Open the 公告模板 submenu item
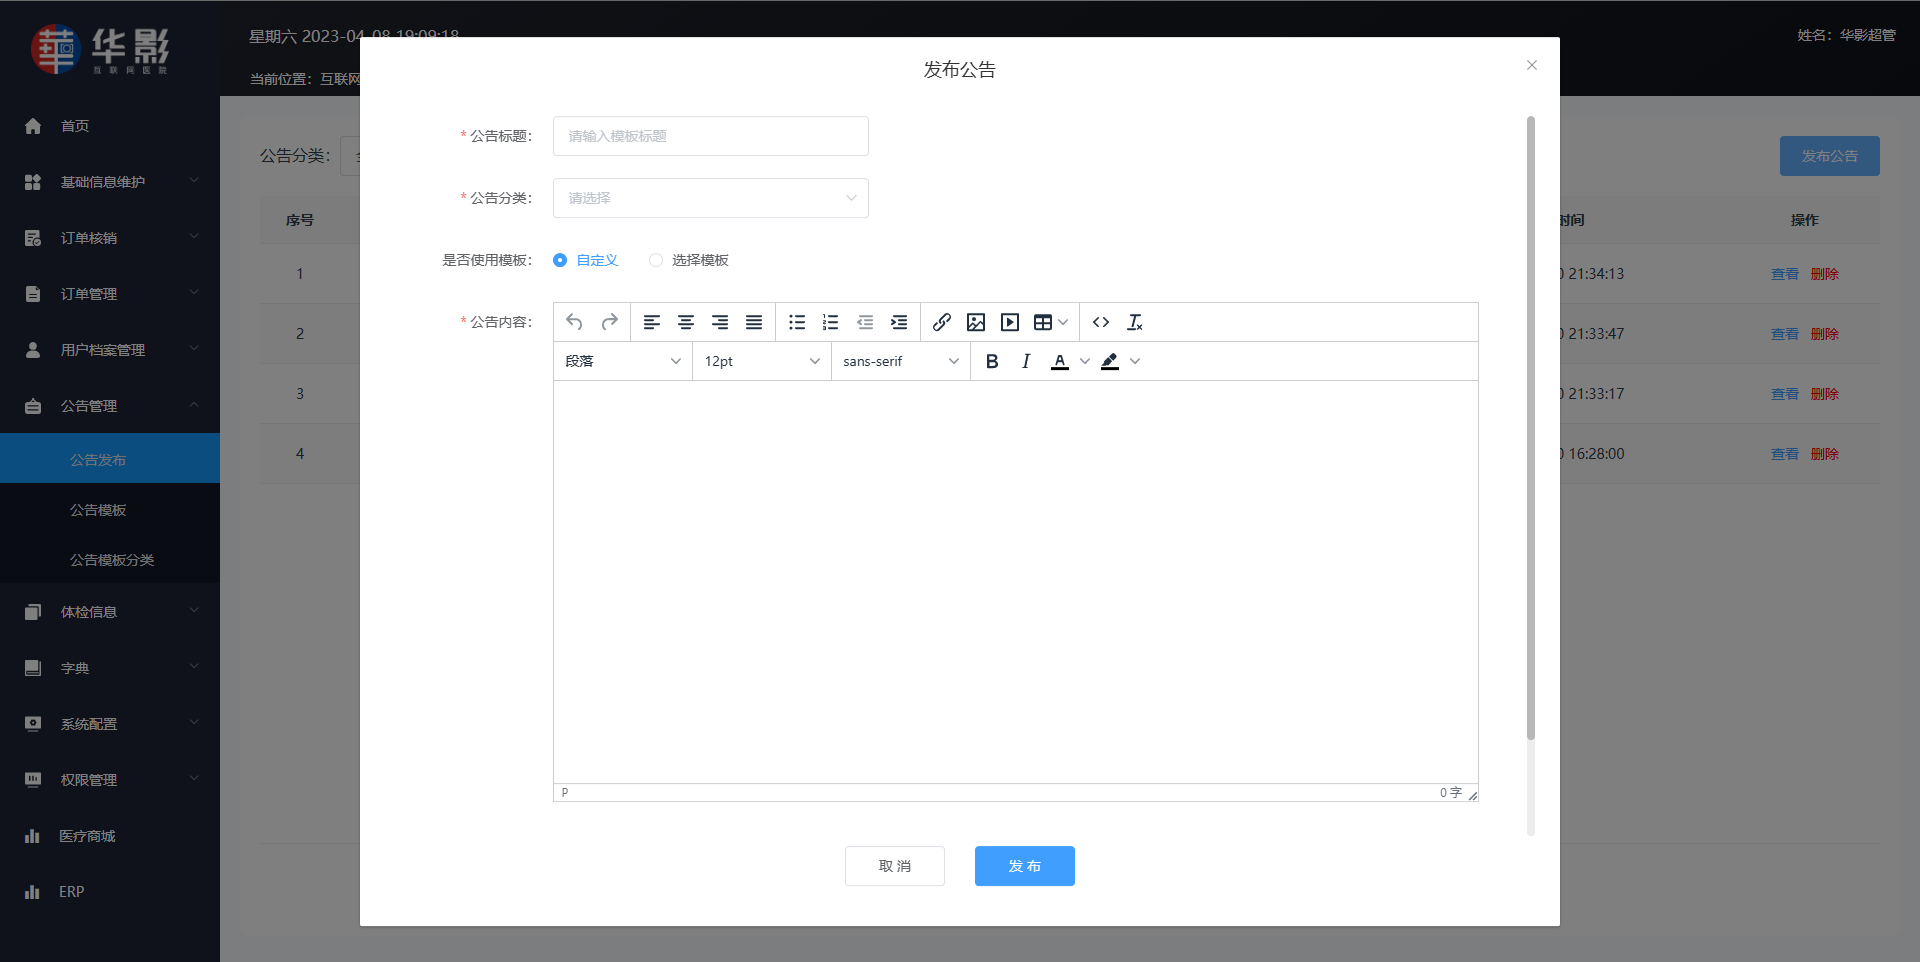The image size is (1920, 962). [110, 510]
